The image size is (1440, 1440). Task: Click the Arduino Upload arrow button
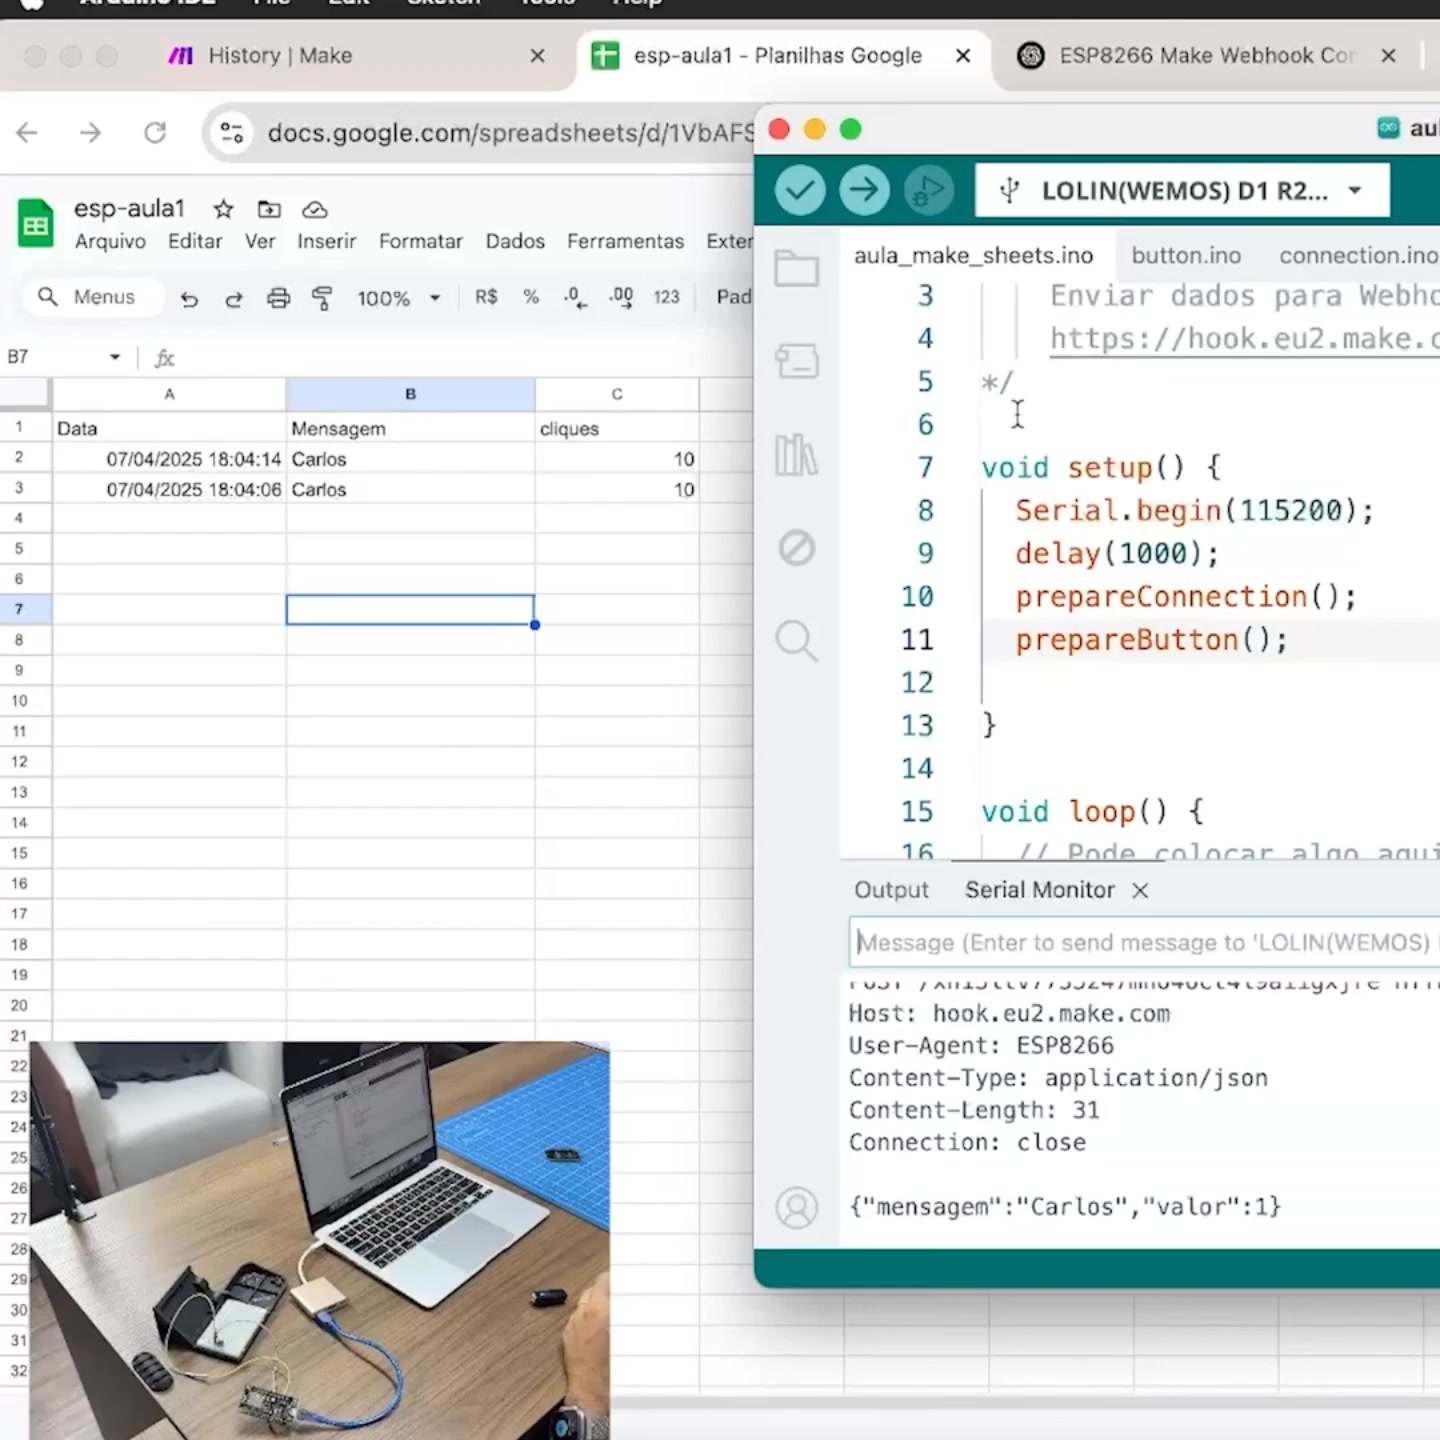click(864, 190)
